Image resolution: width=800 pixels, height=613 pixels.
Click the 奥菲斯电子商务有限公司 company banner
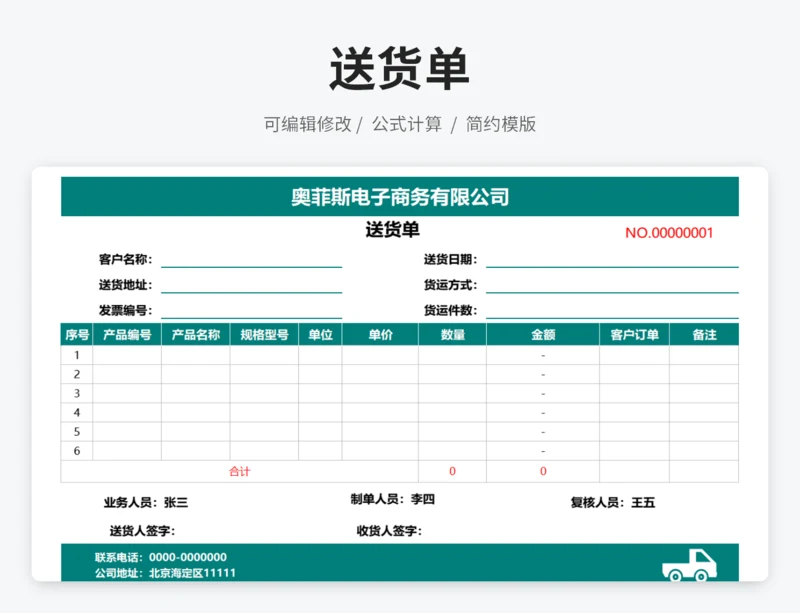pyautogui.click(x=400, y=197)
